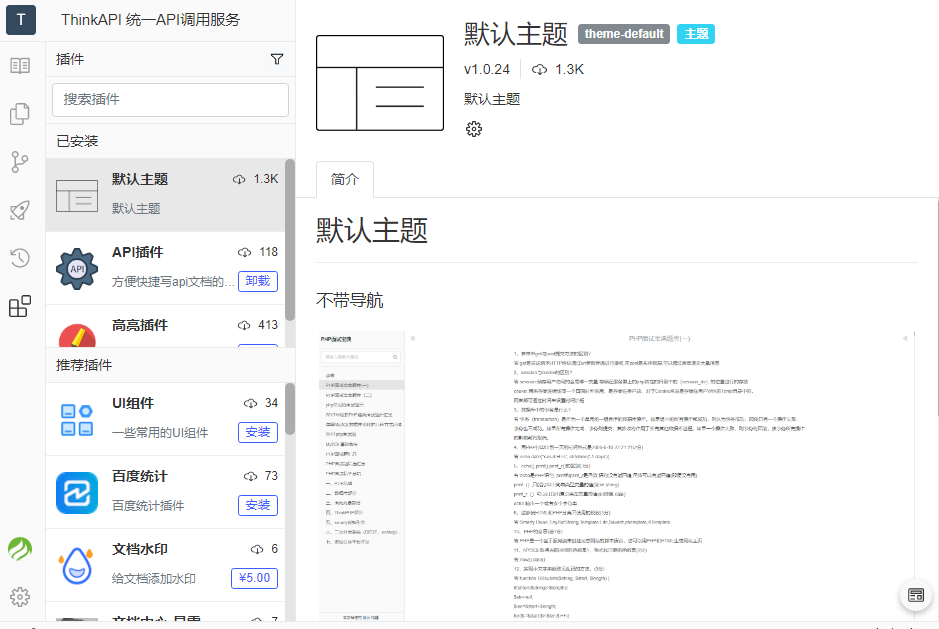939x629 pixels.
Task: Open settings gear at bottom left
Action: 20,597
